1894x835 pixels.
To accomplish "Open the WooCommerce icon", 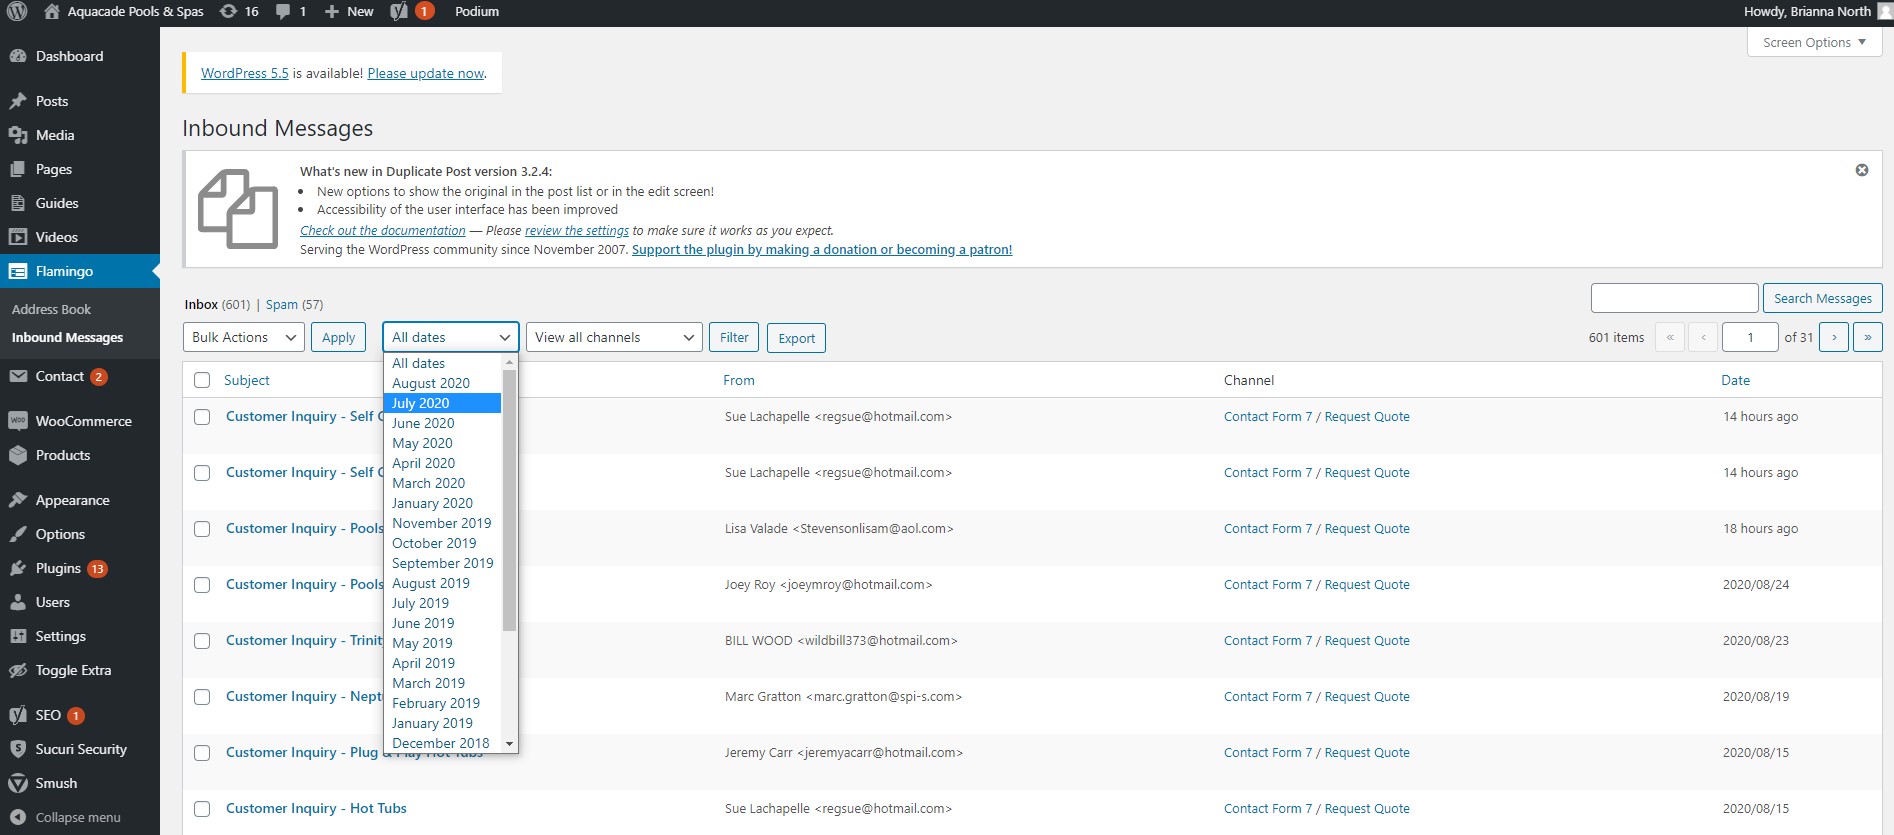I will click(x=18, y=421).
